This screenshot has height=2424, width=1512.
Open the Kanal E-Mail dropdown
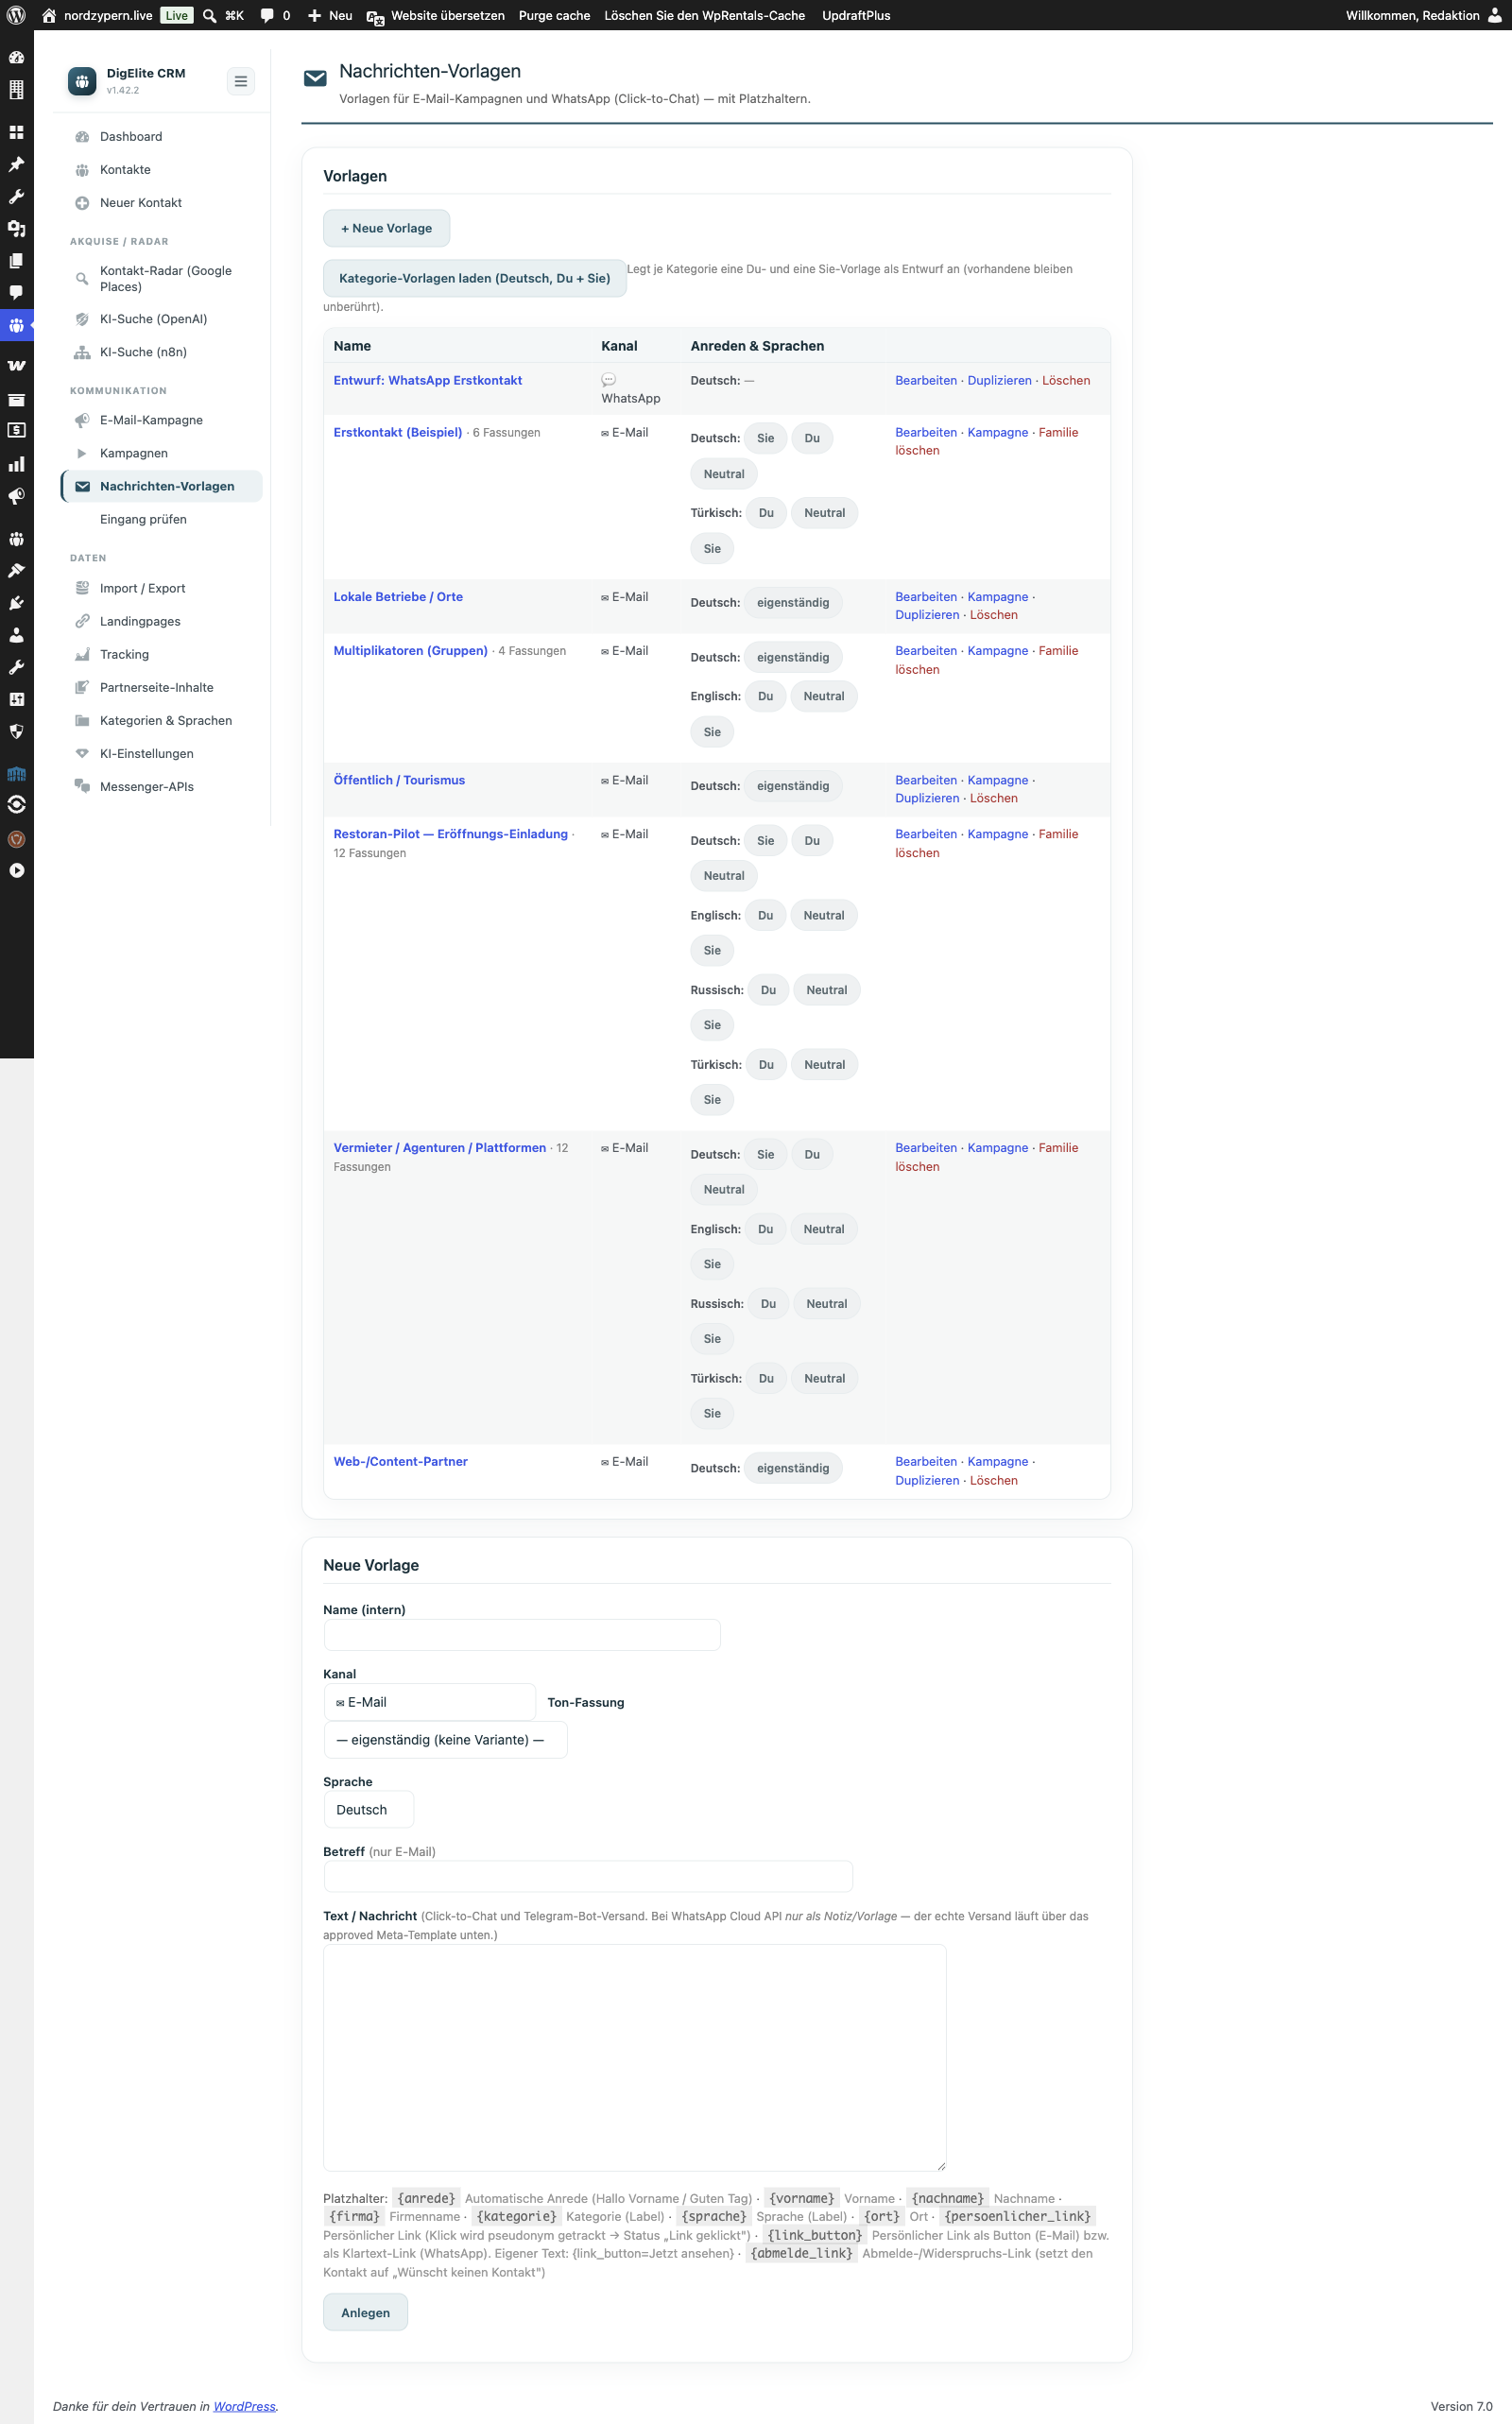coord(429,1702)
